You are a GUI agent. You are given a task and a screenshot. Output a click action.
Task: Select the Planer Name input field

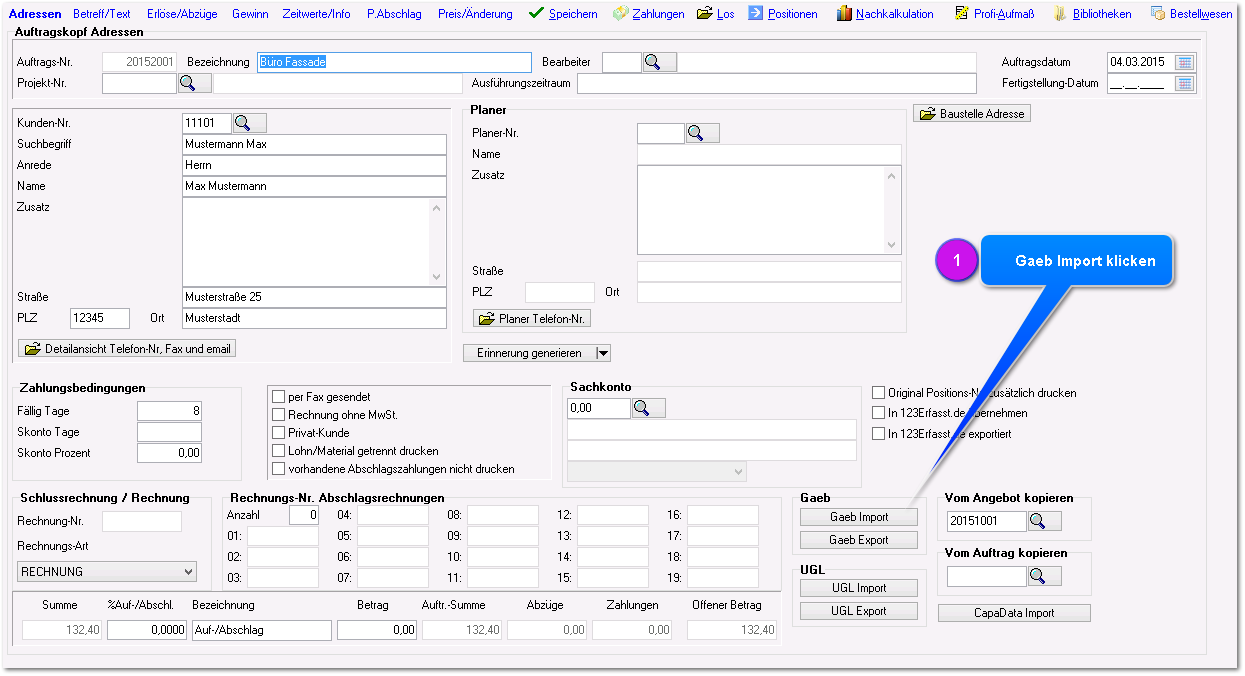tap(769, 154)
